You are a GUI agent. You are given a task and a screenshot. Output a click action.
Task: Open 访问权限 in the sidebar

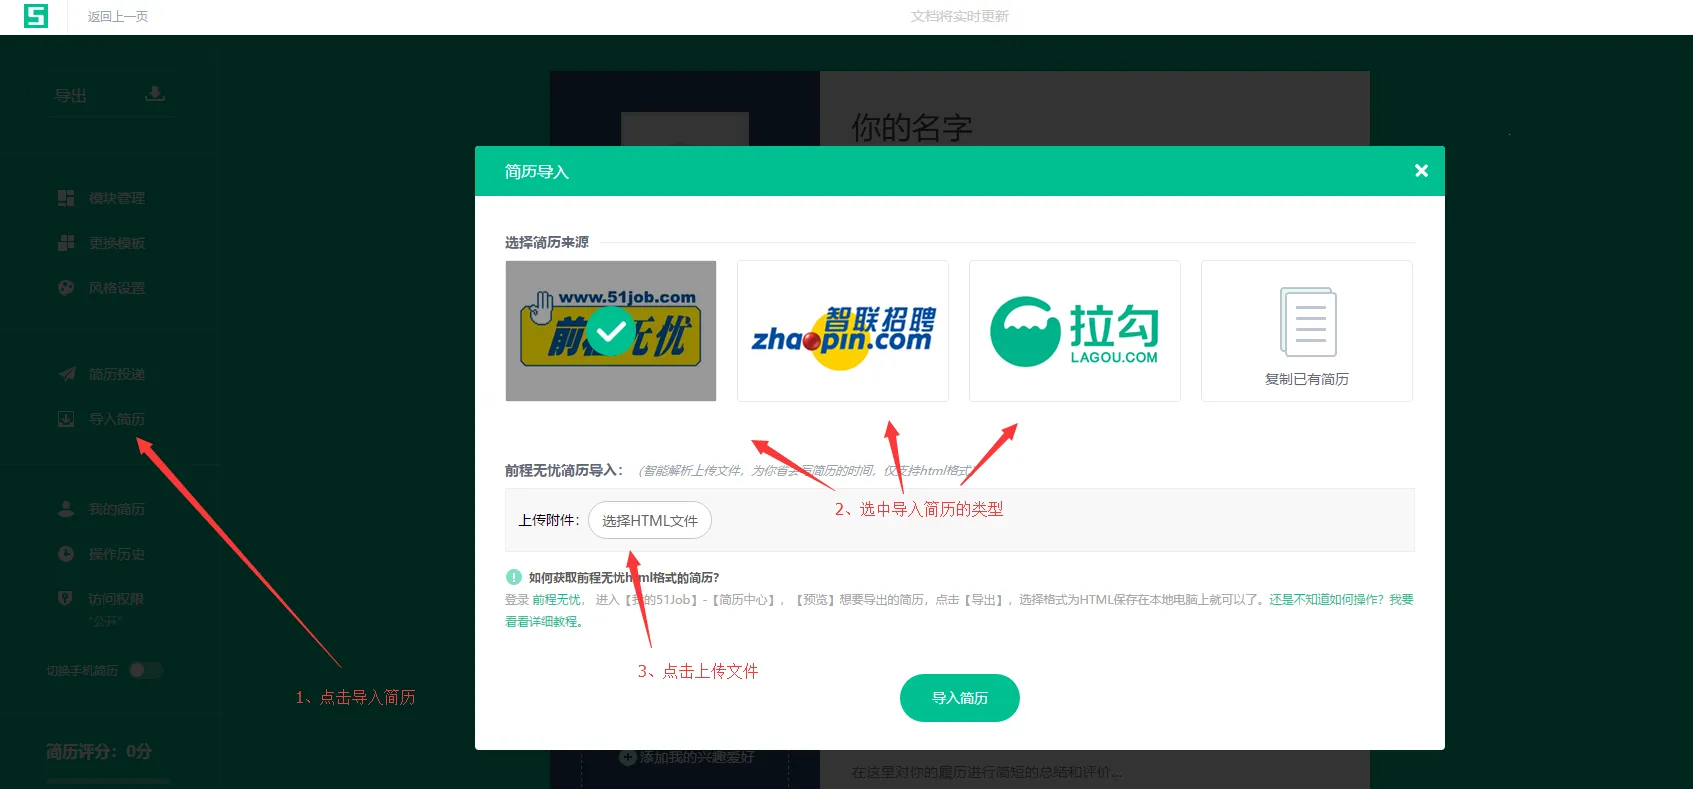[x=117, y=599]
